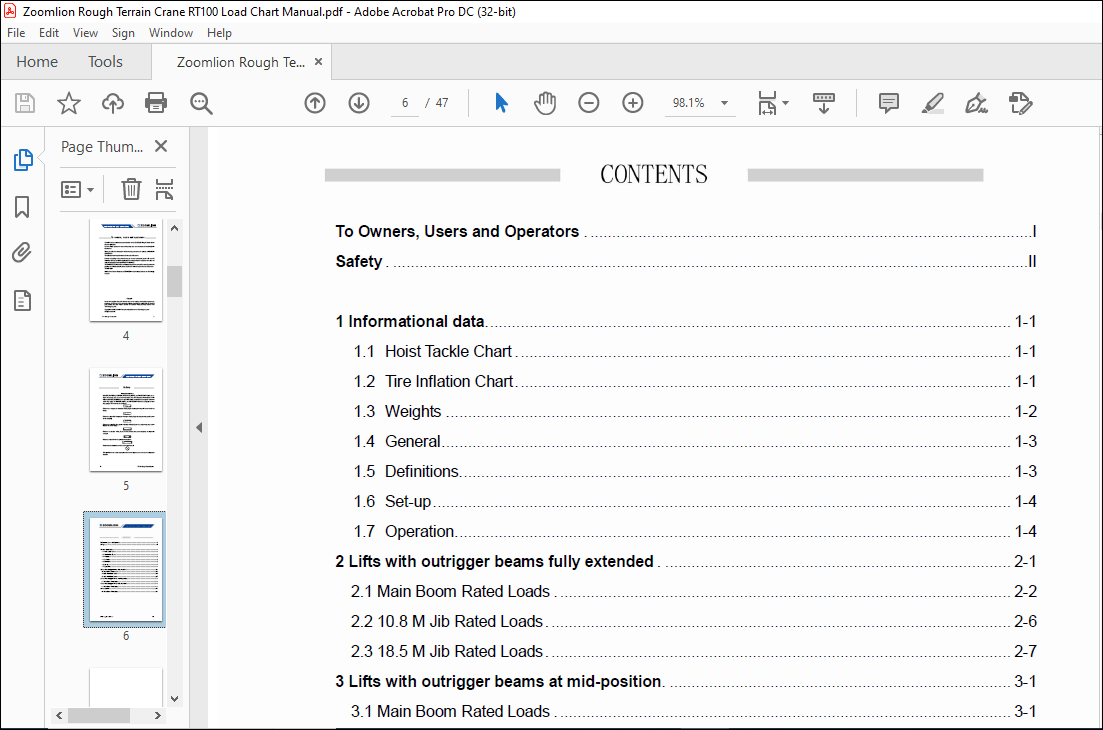1103x730 pixels.
Task: Share the document via cloud
Action: pos(112,102)
